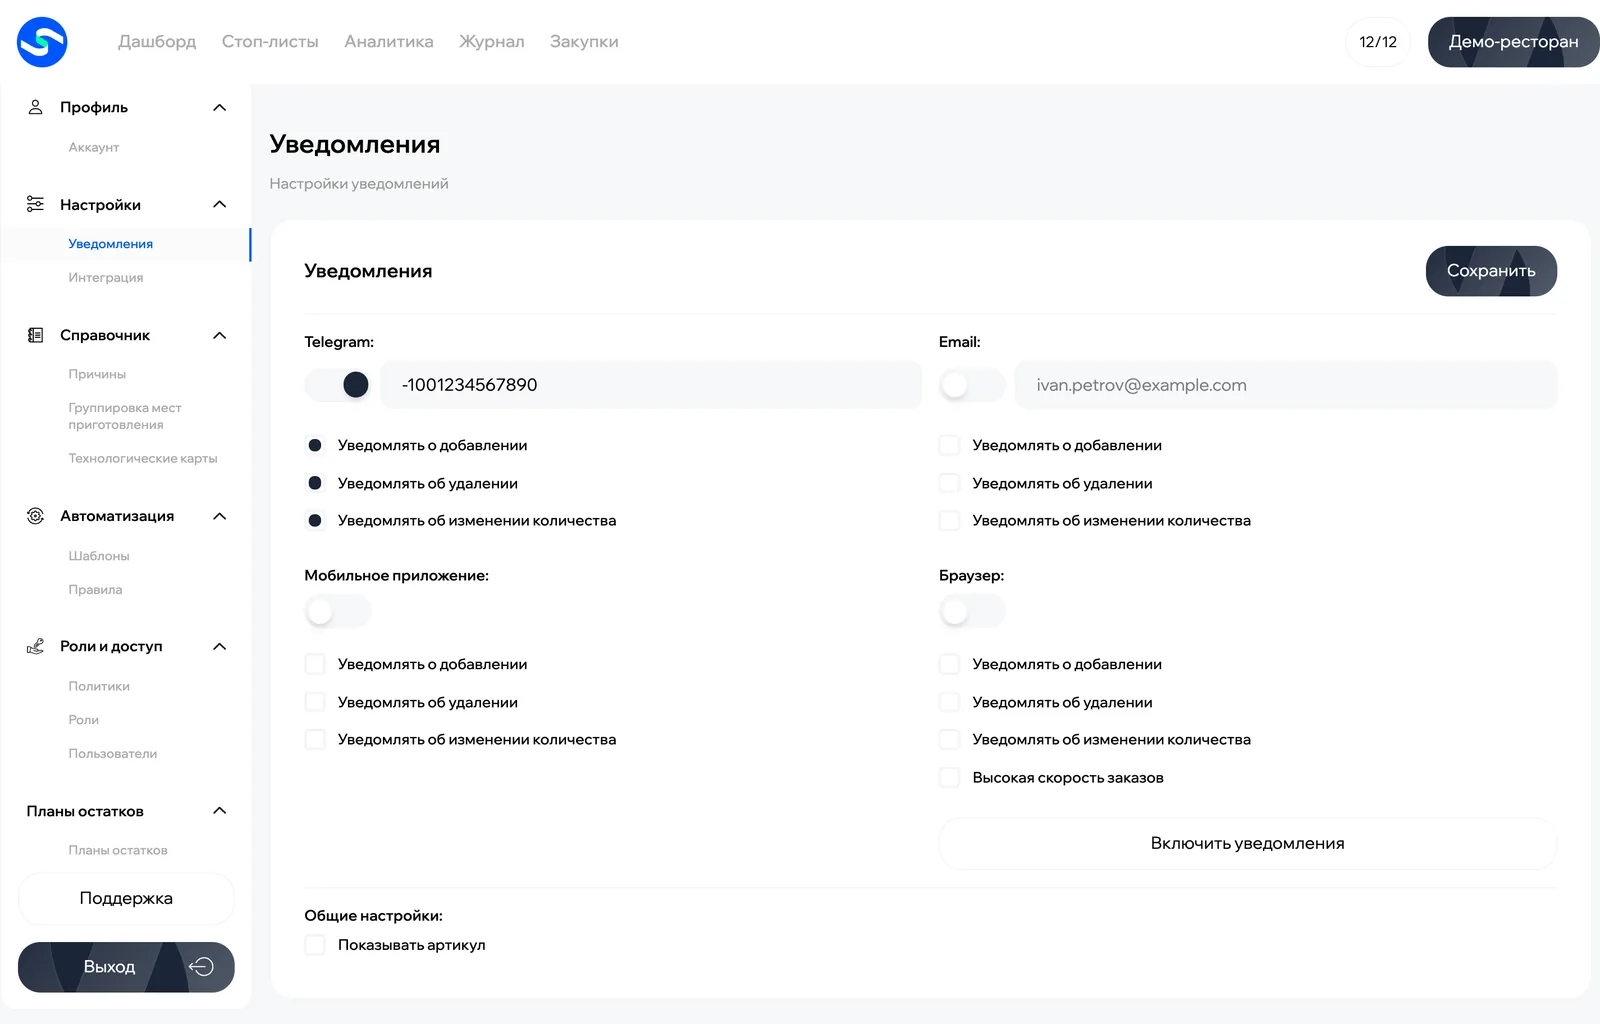Collapse the Роли и доступ chevron
1600x1024 pixels.
pyautogui.click(x=220, y=646)
